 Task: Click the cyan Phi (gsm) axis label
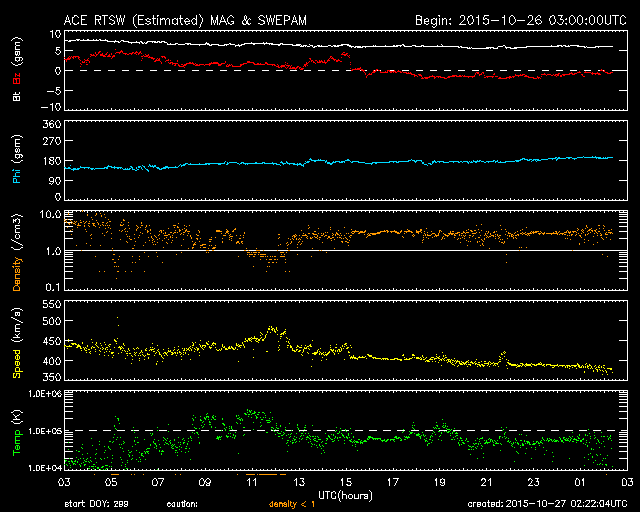click(x=17, y=159)
